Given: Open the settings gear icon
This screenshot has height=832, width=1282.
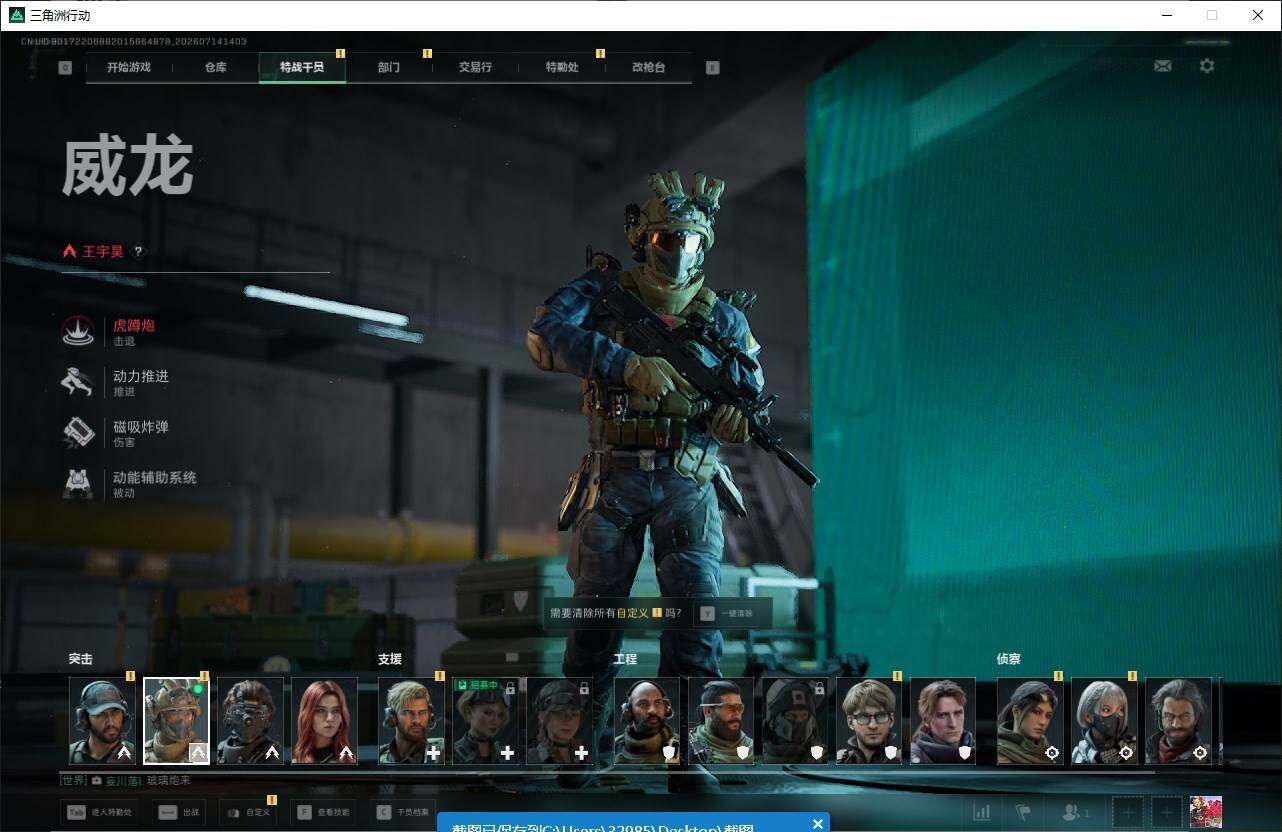Looking at the screenshot, I should click(x=1207, y=66).
